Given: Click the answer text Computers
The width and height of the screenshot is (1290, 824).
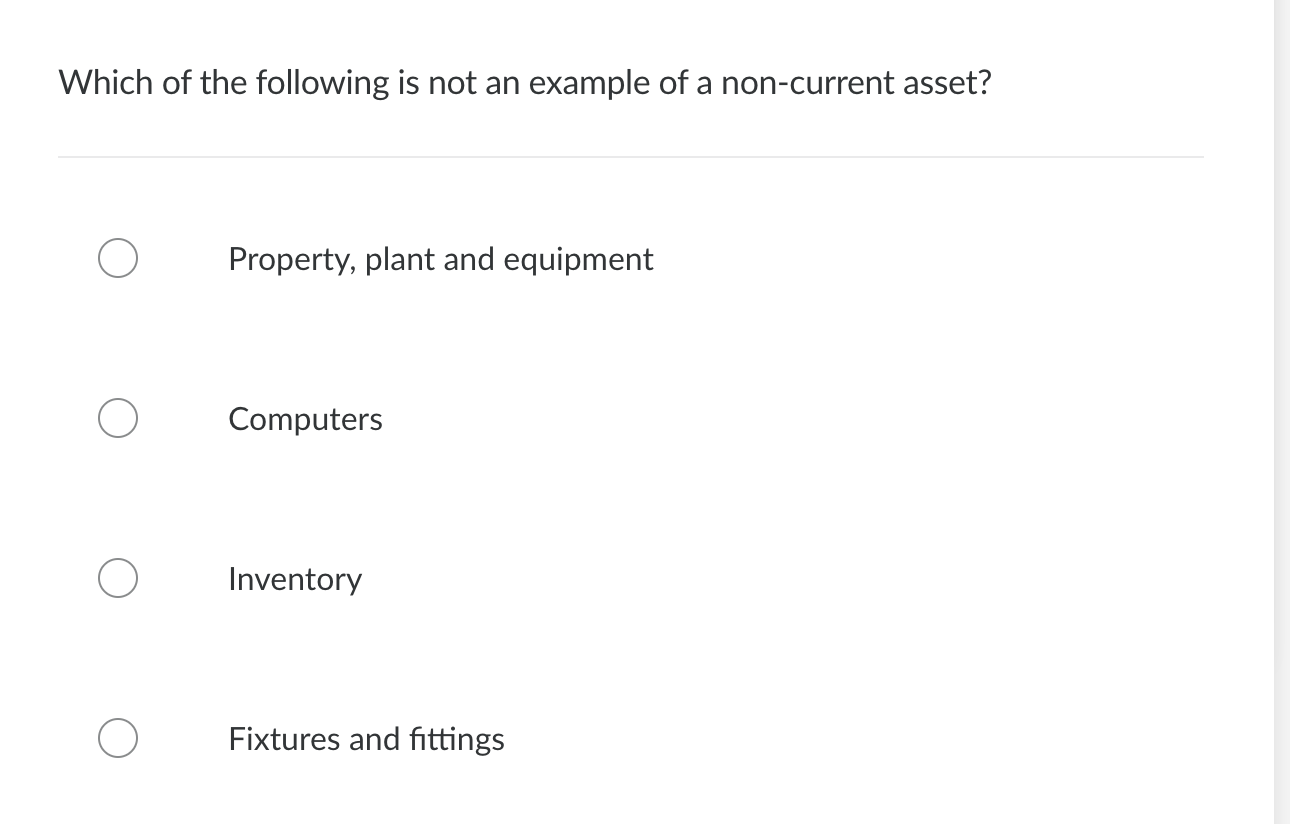Looking at the screenshot, I should (x=305, y=418).
